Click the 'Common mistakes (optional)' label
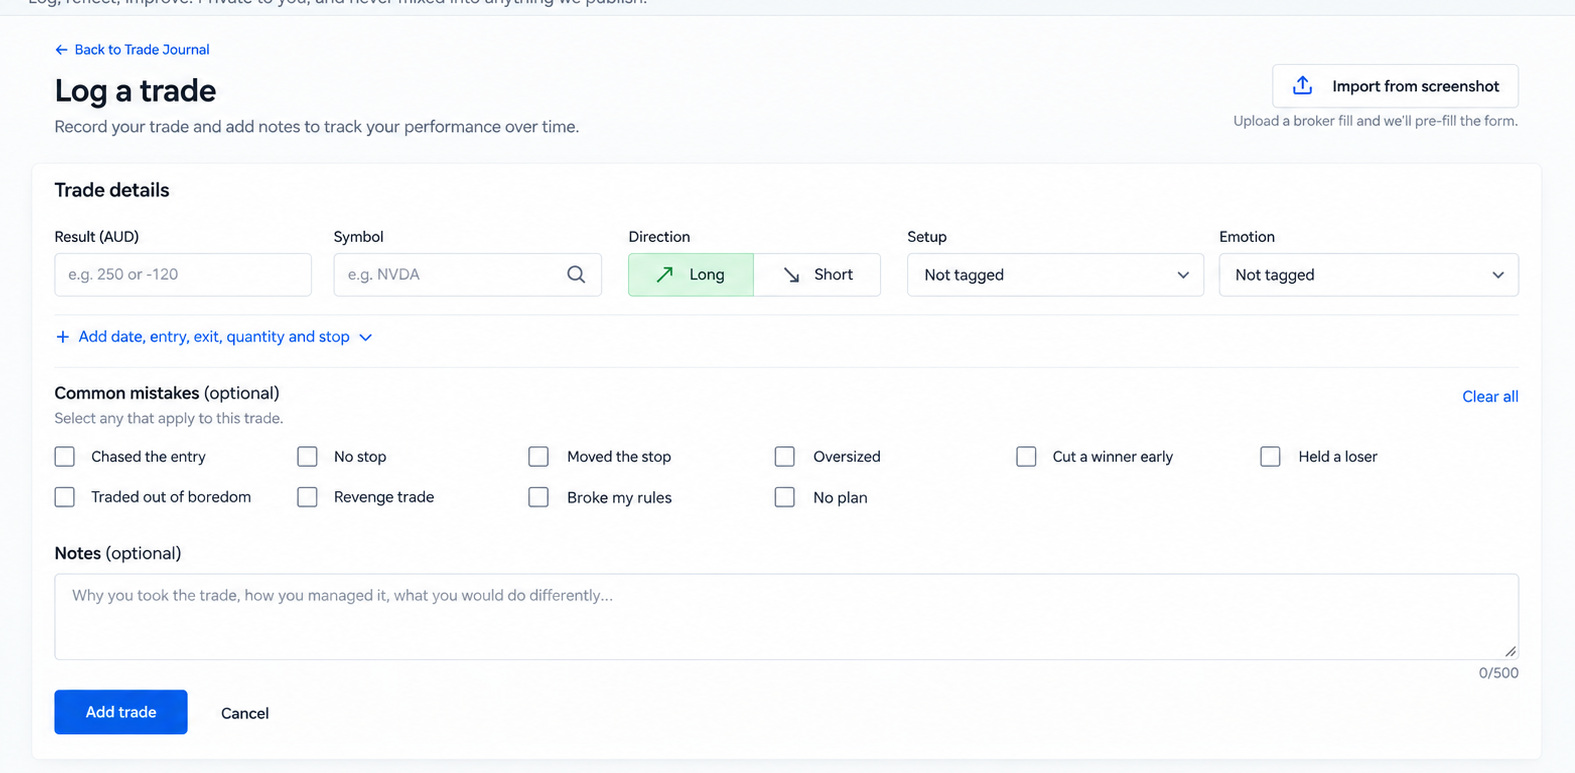Screen dimensions: 1575x773 pos(167,393)
